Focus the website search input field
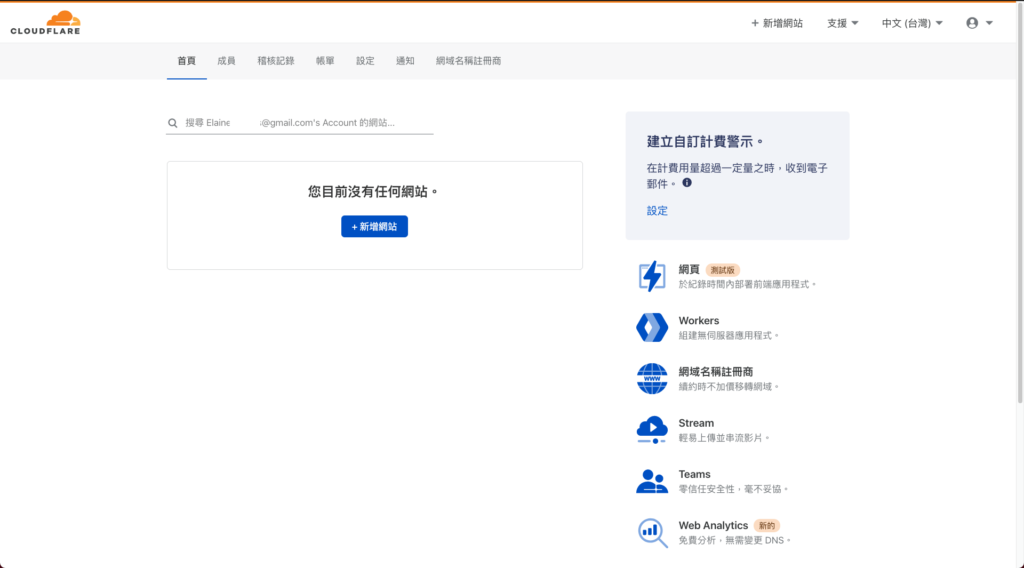This screenshot has height=568, width=1024. [300, 123]
